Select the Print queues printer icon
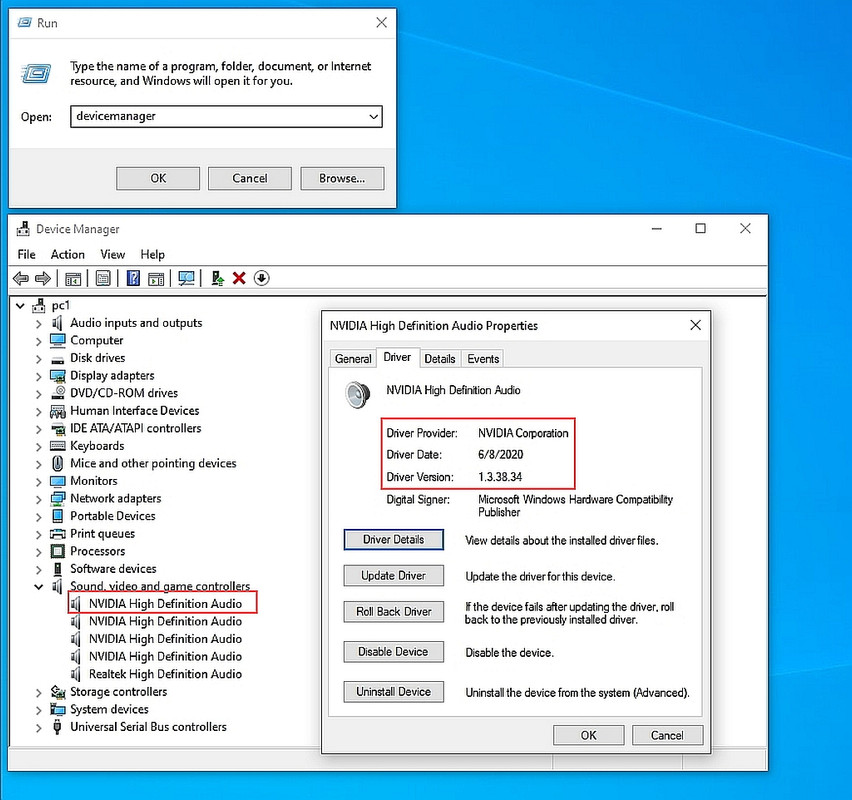This screenshot has width=852, height=800. tap(58, 534)
